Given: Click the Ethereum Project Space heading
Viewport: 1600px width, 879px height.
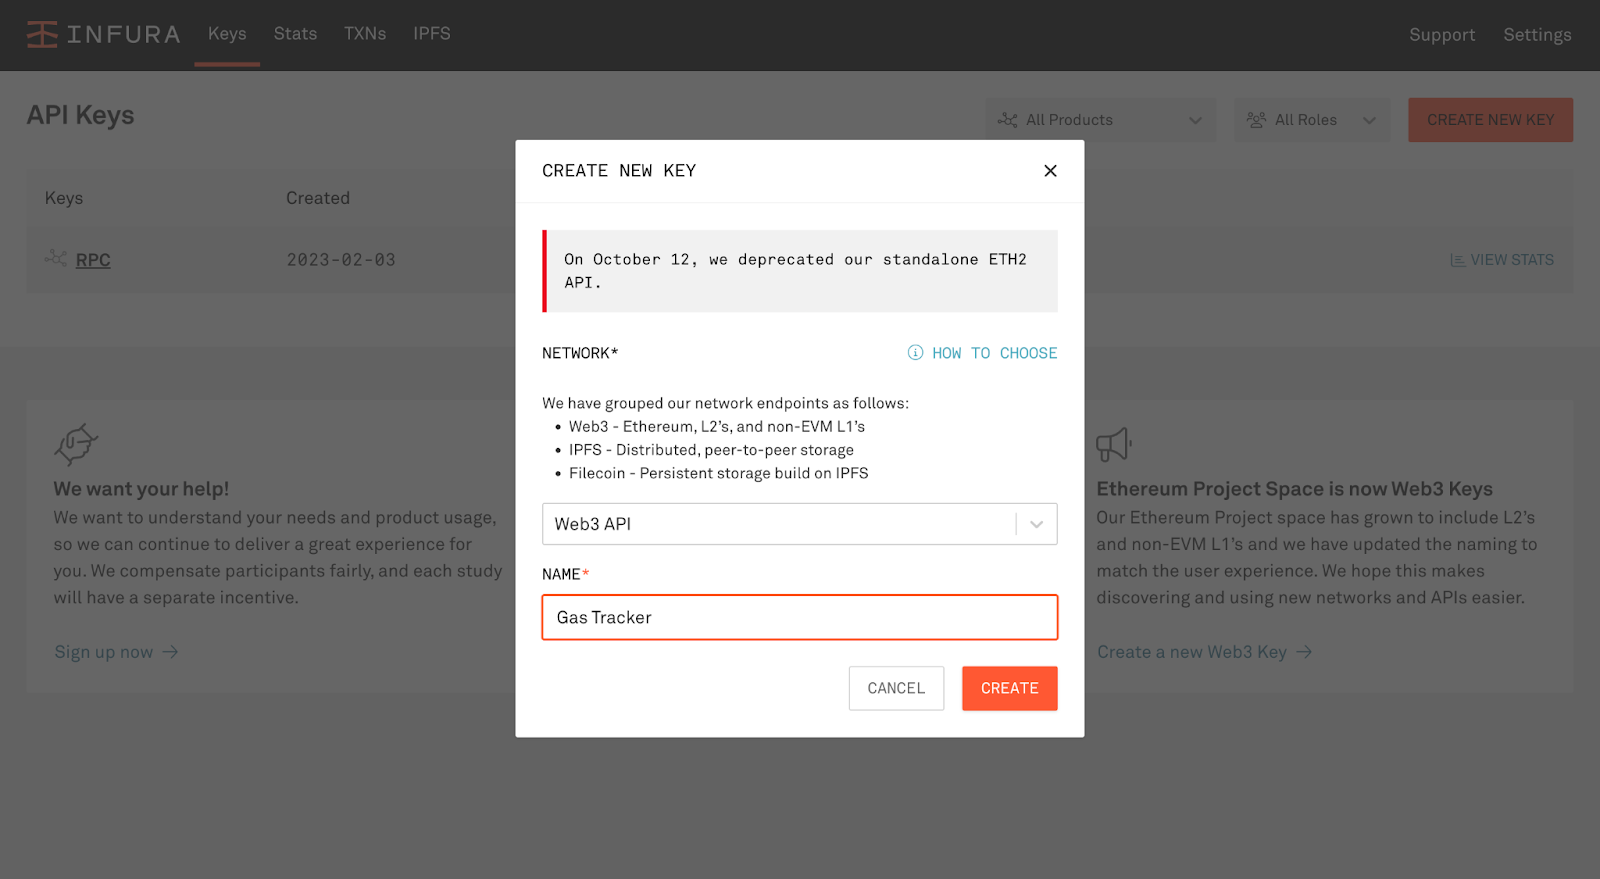Looking at the screenshot, I should tap(1294, 489).
